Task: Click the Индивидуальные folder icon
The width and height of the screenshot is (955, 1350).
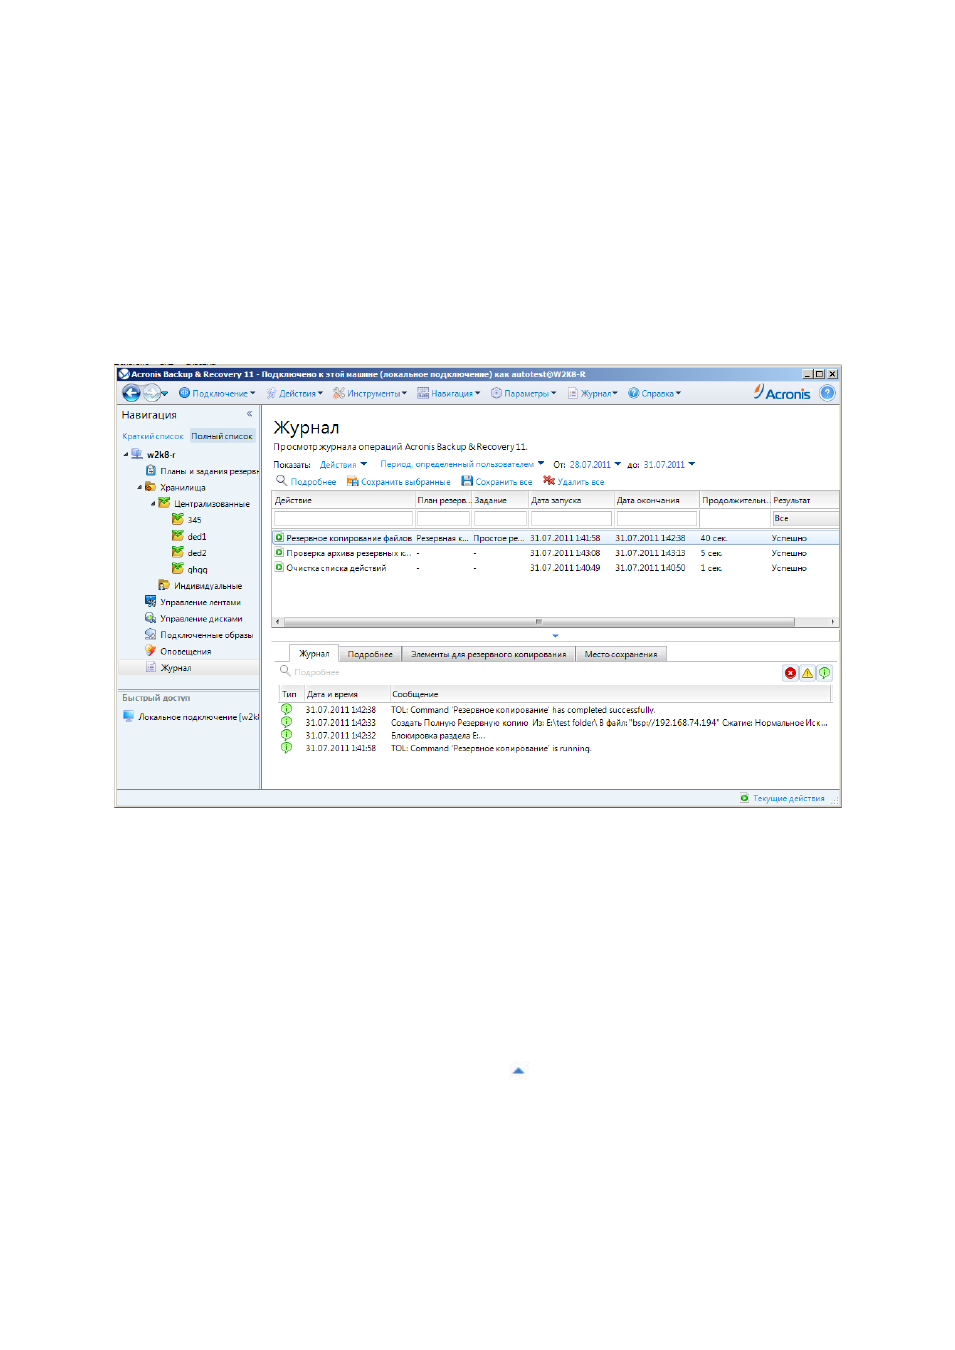Action: 164,585
